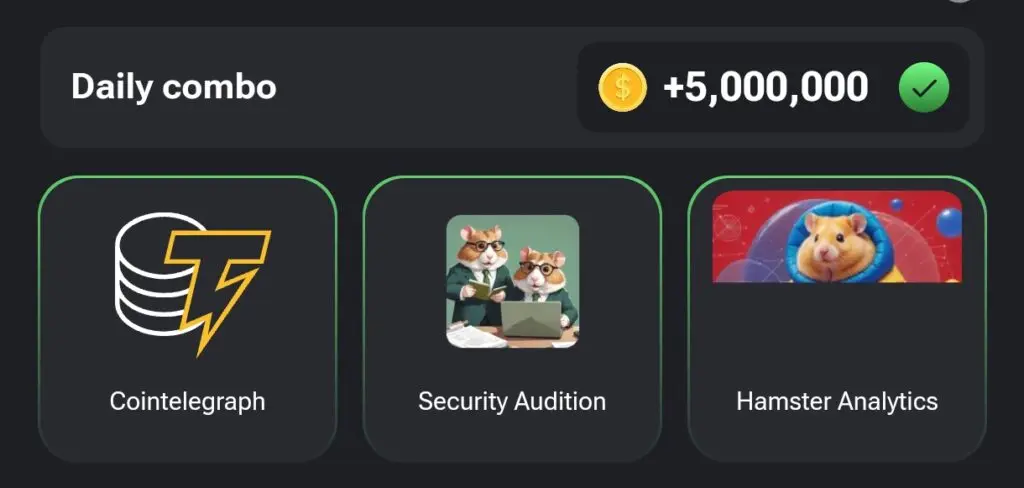The height and width of the screenshot is (488, 1024).
Task: Open the Hamster Analytics astronaut image
Action: 837,237
